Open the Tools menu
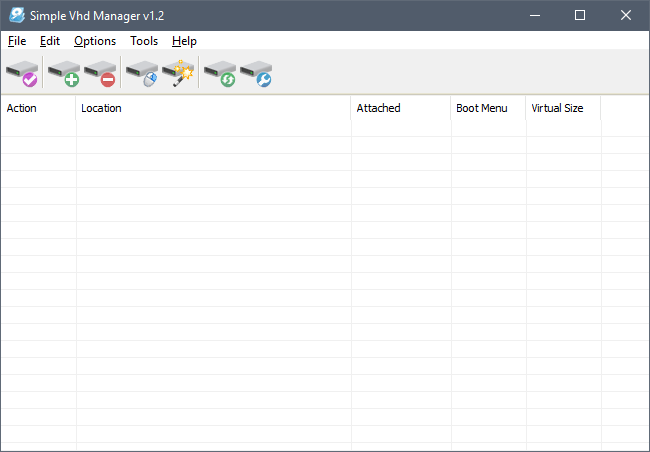The width and height of the screenshot is (650, 452). click(144, 41)
